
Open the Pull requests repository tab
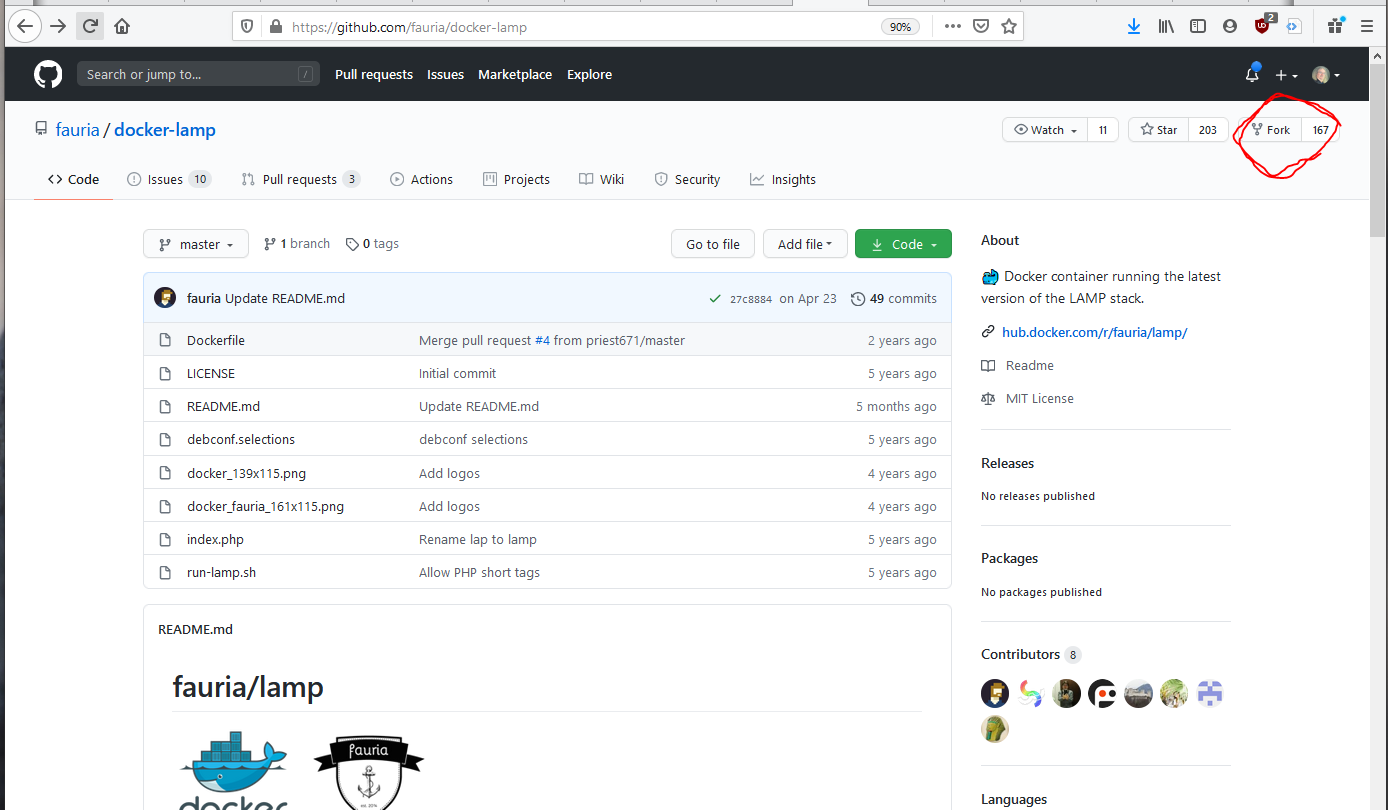(301, 180)
